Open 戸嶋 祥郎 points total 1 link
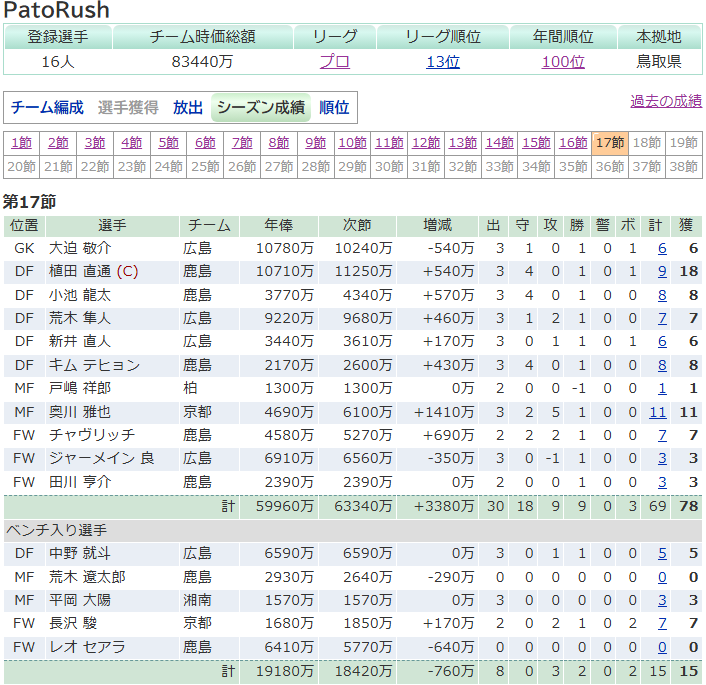The height and width of the screenshot is (685, 706). [x=662, y=388]
